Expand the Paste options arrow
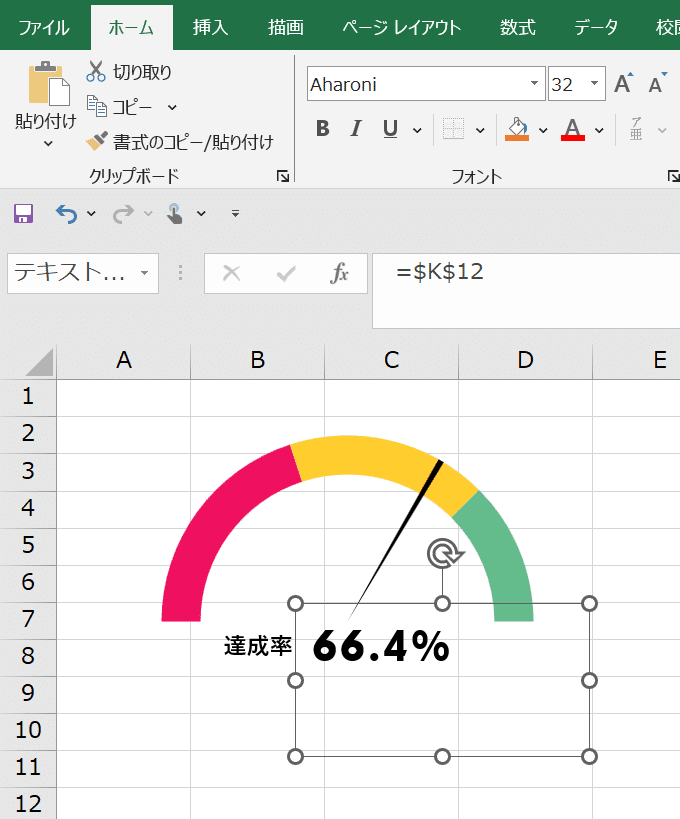This screenshot has height=819, width=680. 48,144
